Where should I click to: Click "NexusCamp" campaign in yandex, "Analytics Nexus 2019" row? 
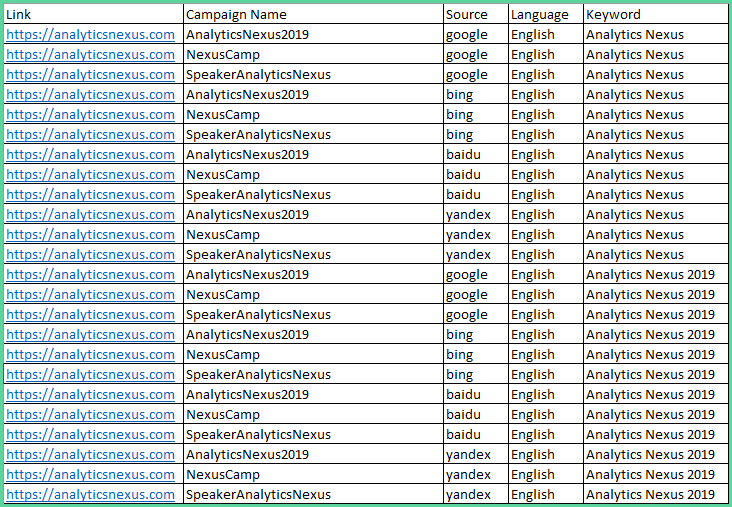click(x=223, y=474)
